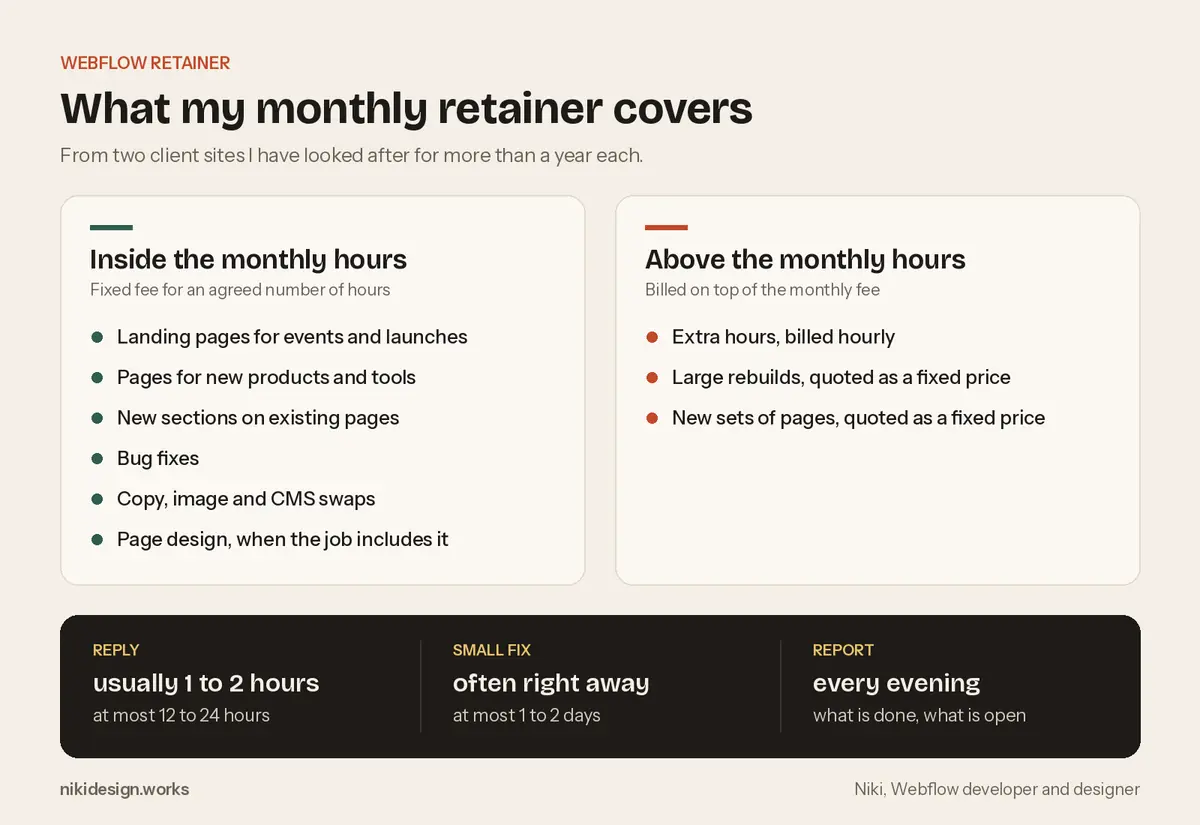The height and width of the screenshot is (825, 1200).
Task: Select 'Pages for new products and tools'
Action: tap(266, 377)
